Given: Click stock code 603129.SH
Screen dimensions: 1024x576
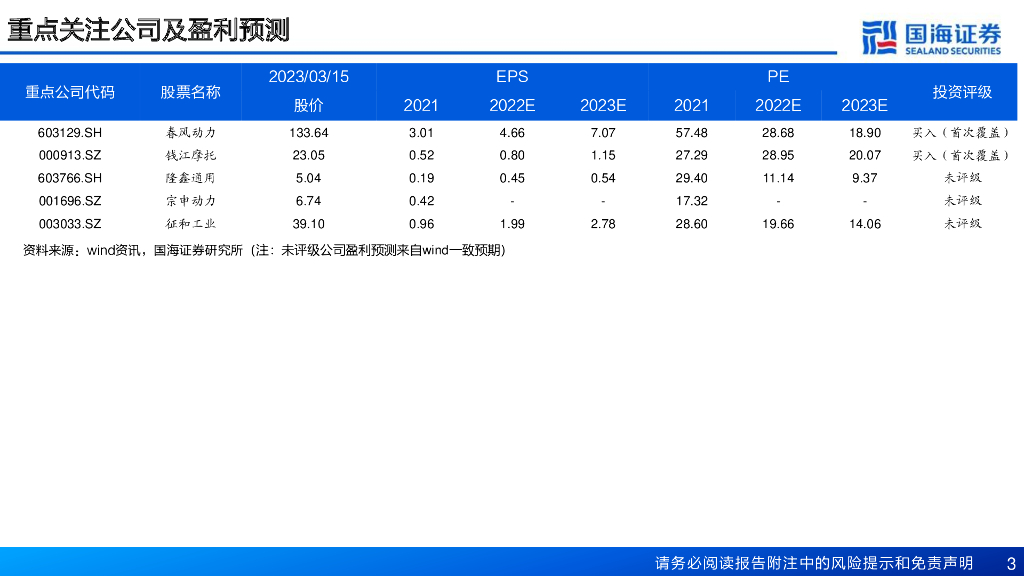Looking at the screenshot, I should (x=70, y=133).
